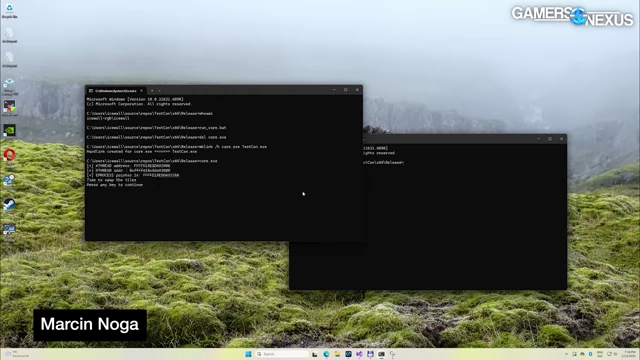Viewport: 640px width, 360px height.
Task: Open the terminal new-tab dropdown arrow
Action: click(x=160, y=91)
